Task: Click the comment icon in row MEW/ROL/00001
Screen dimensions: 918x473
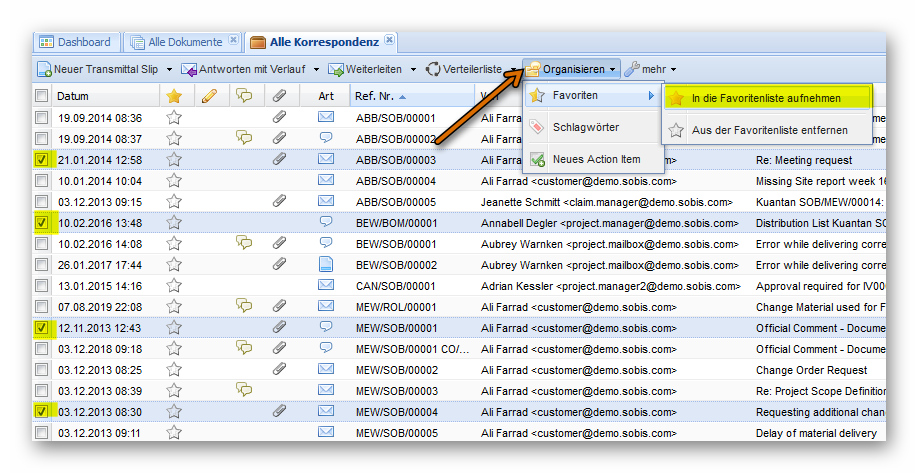Action: click(x=243, y=306)
